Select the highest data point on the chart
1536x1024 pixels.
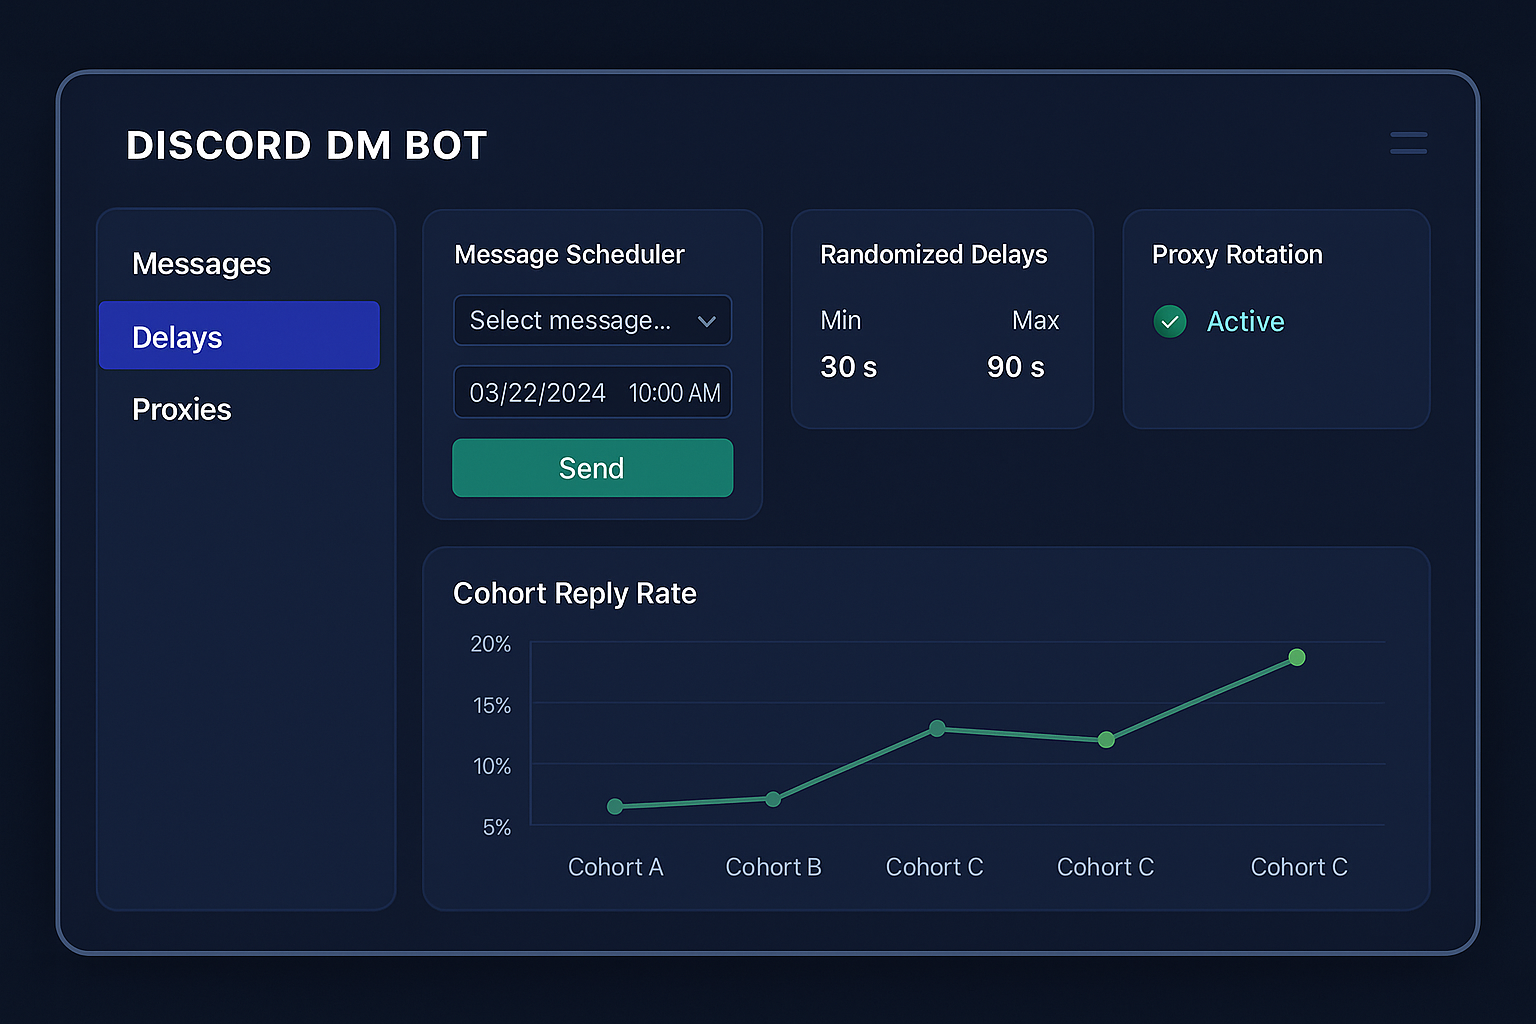[x=1296, y=657]
